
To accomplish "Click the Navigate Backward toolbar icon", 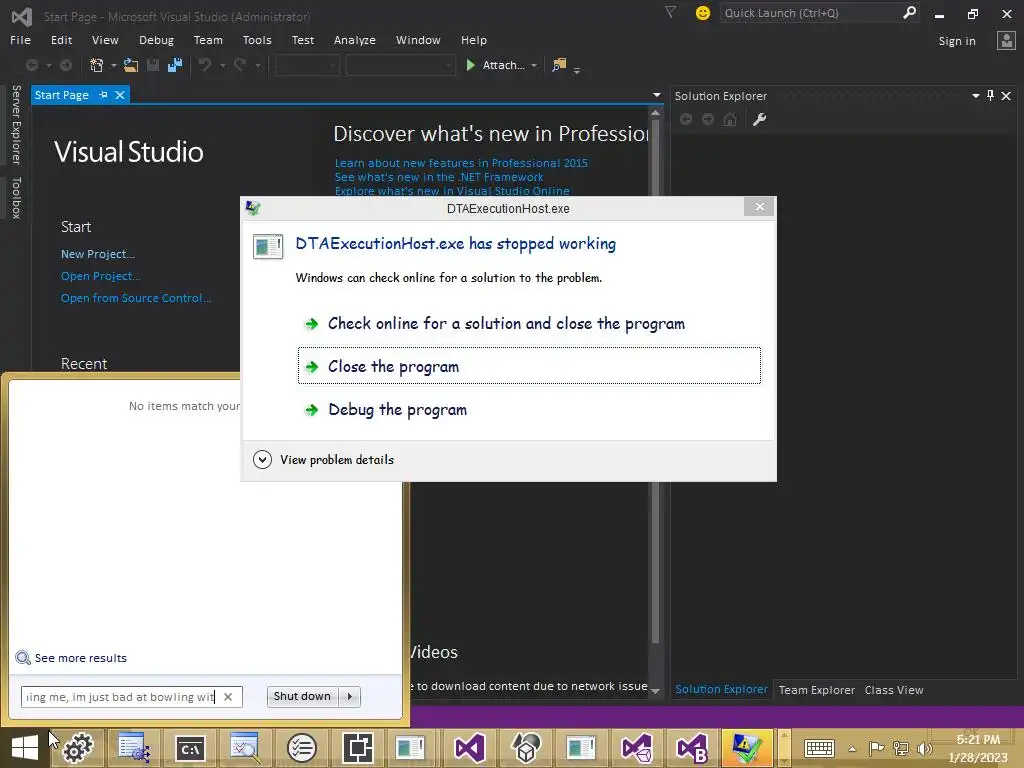I will coord(31,65).
